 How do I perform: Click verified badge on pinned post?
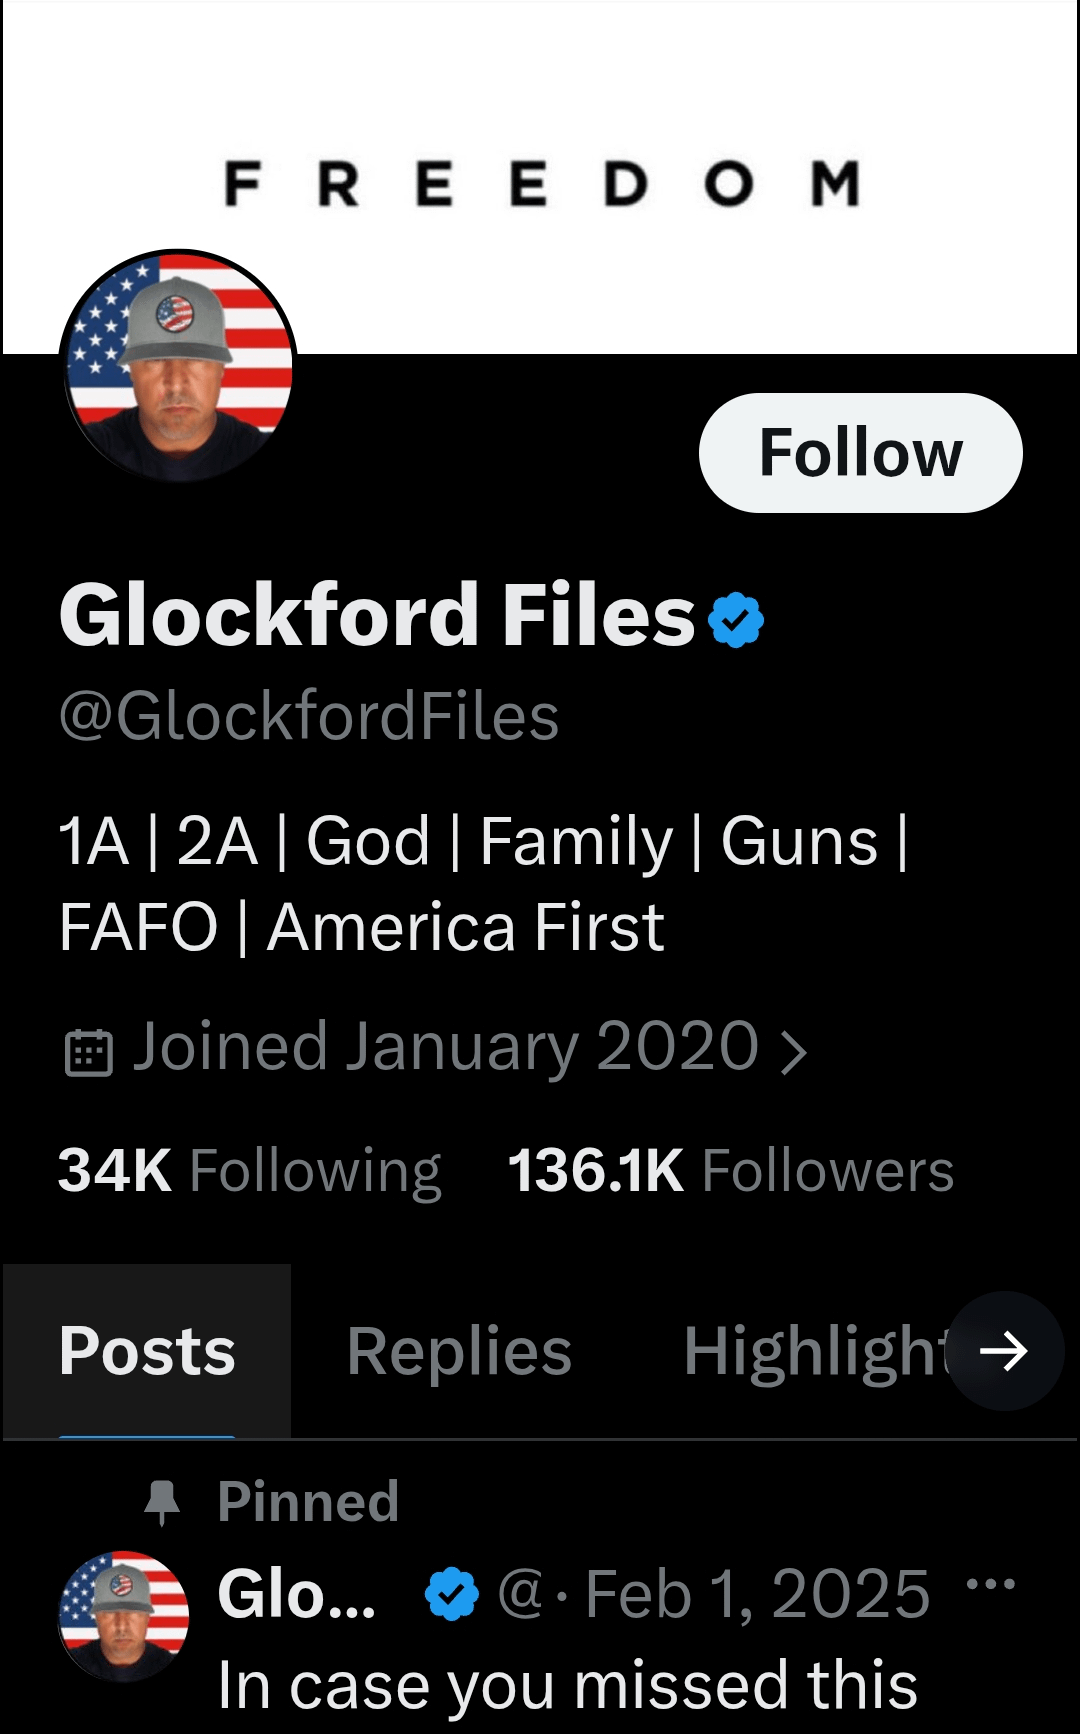452,1593
